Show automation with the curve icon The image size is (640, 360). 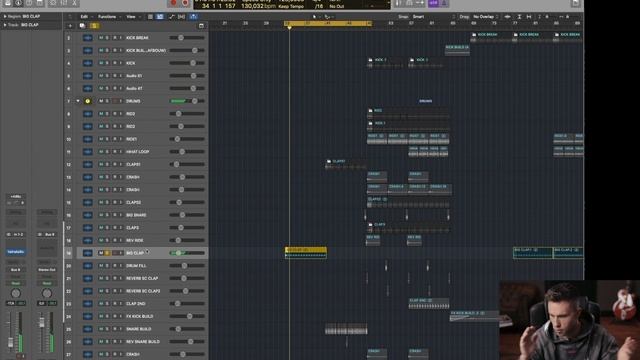click(171, 17)
